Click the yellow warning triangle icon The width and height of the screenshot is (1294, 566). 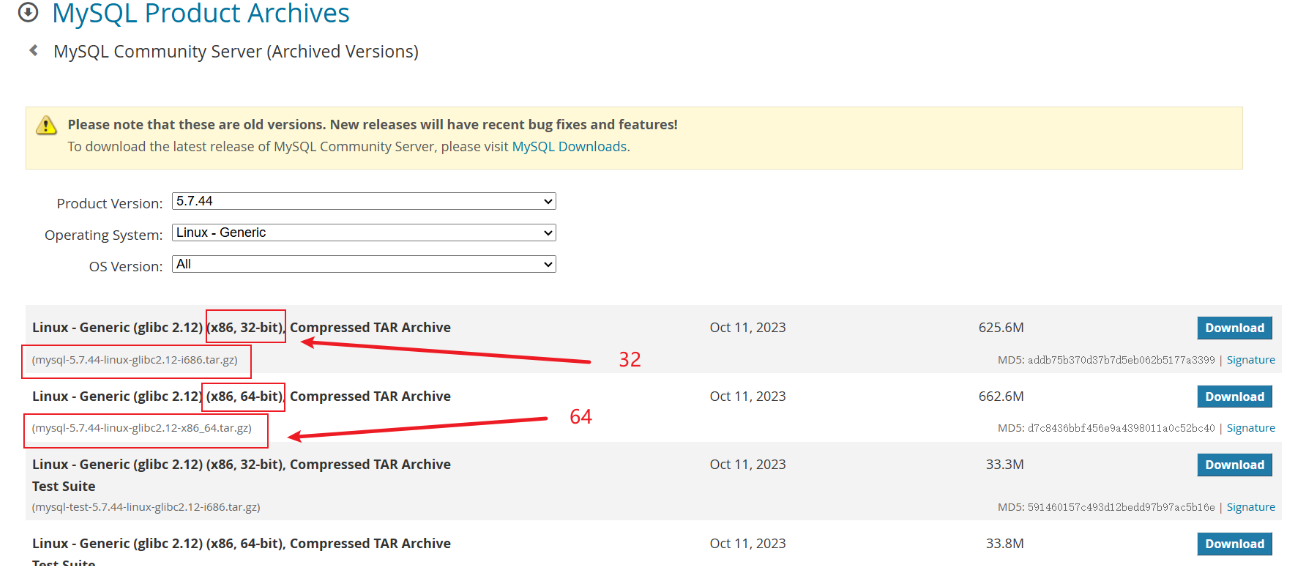point(47,125)
